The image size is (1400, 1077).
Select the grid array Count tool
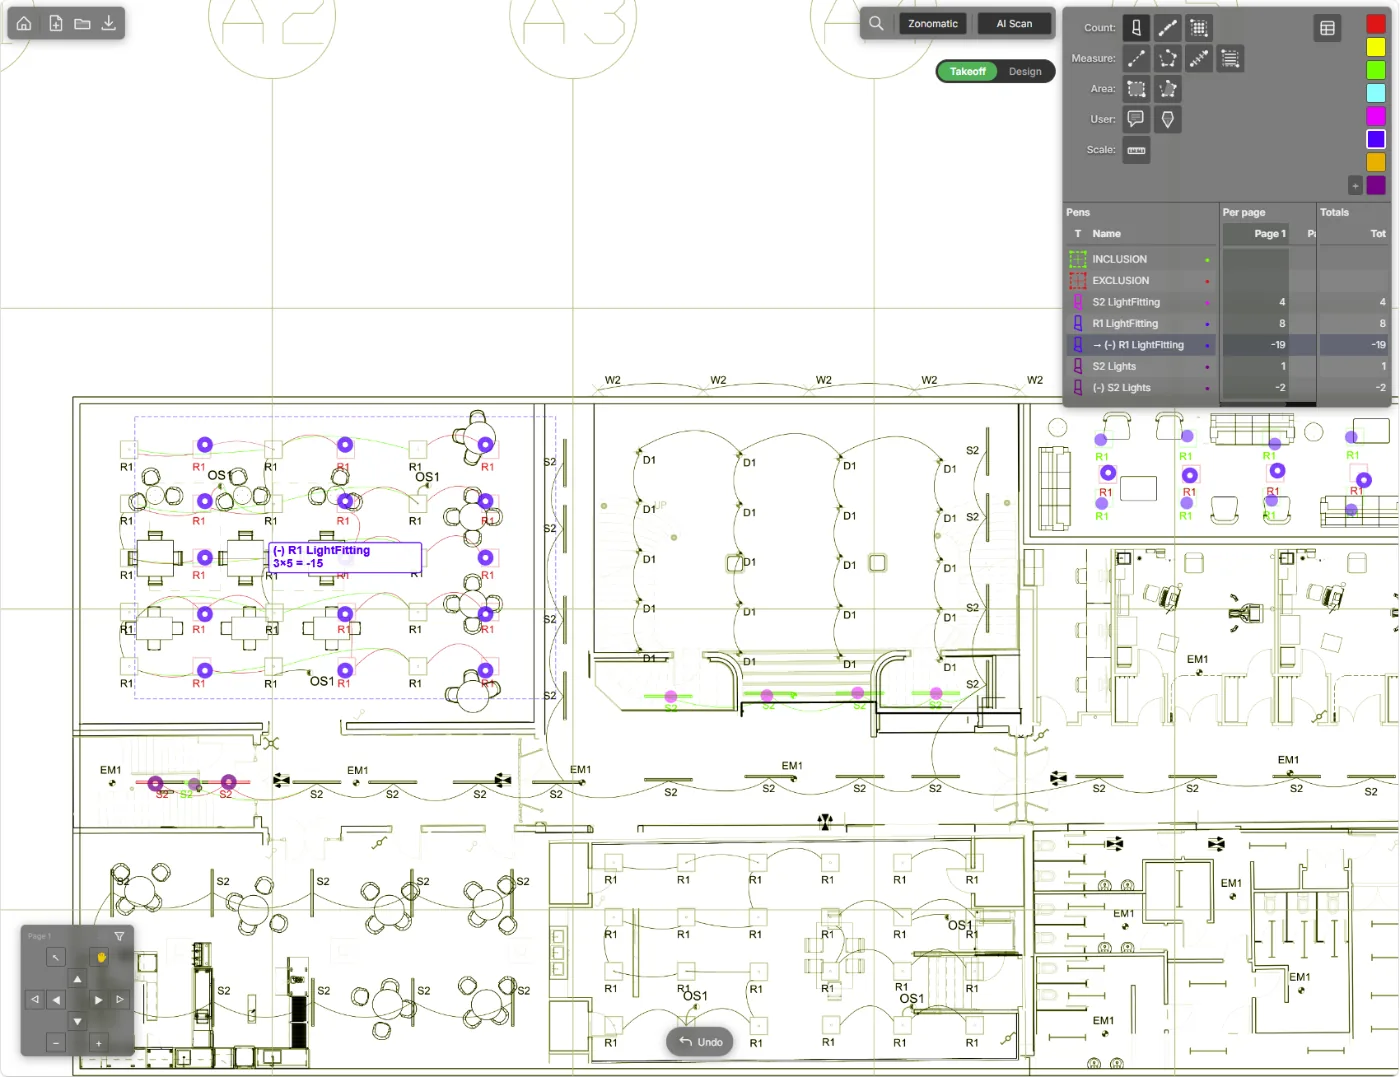click(1199, 28)
